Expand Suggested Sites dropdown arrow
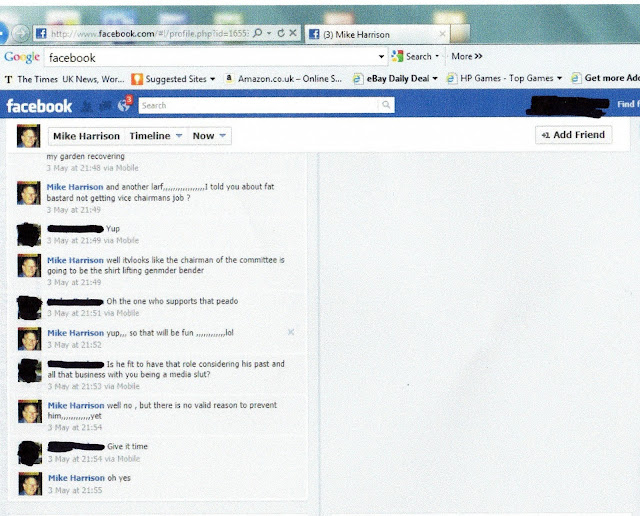This screenshot has height=516, width=640. 213,79
